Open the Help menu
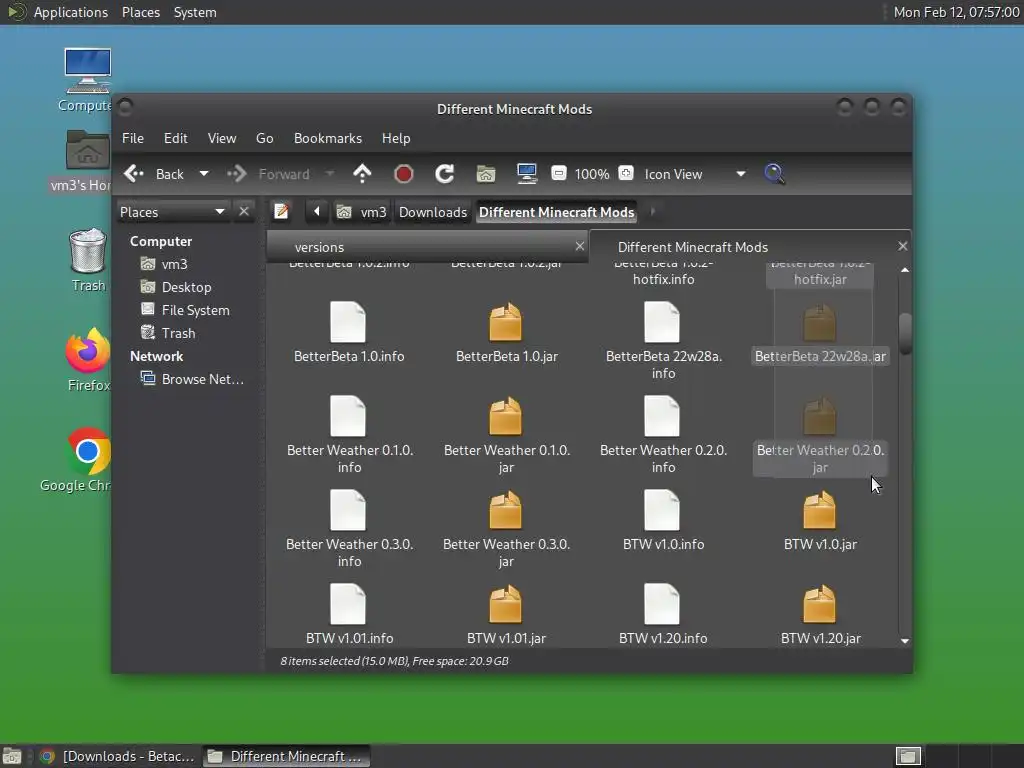 click(396, 138)
